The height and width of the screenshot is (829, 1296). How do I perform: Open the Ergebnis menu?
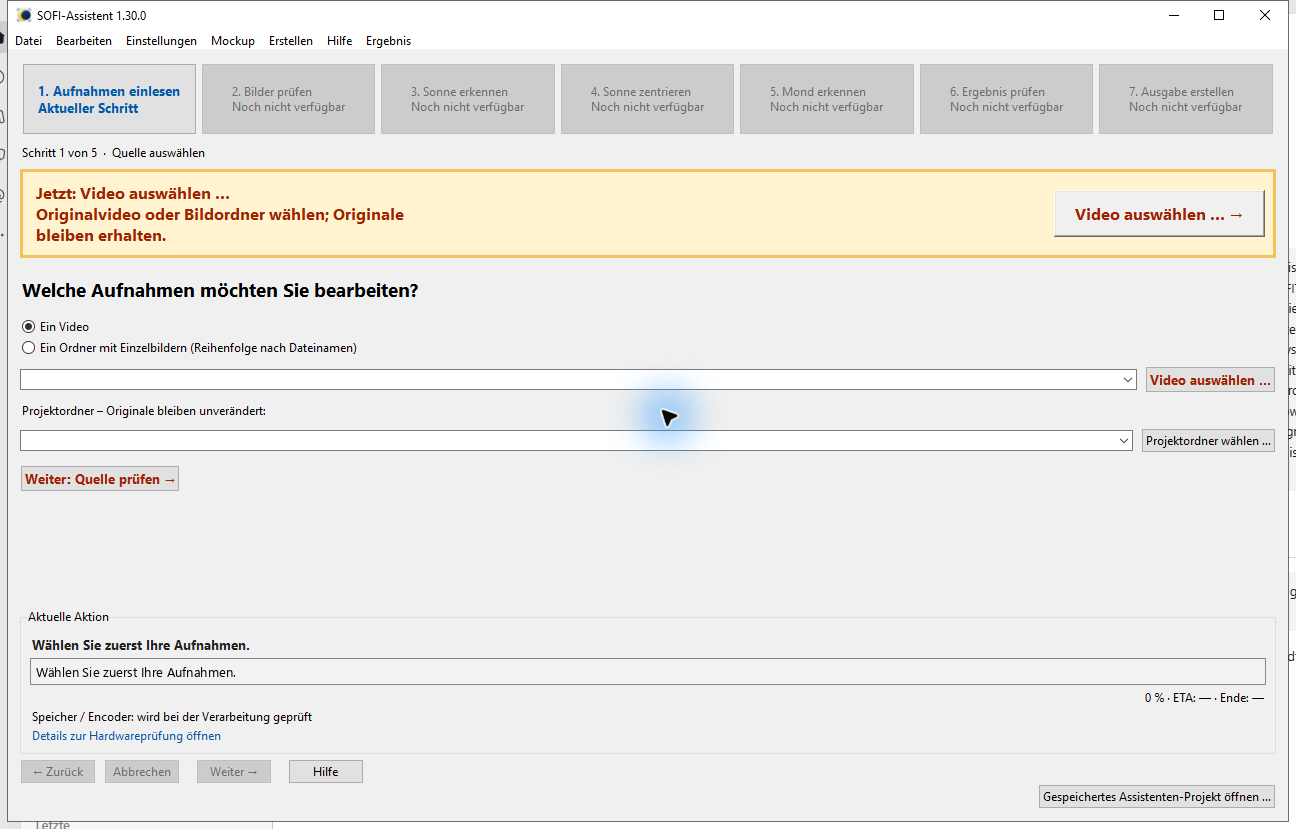388,41
